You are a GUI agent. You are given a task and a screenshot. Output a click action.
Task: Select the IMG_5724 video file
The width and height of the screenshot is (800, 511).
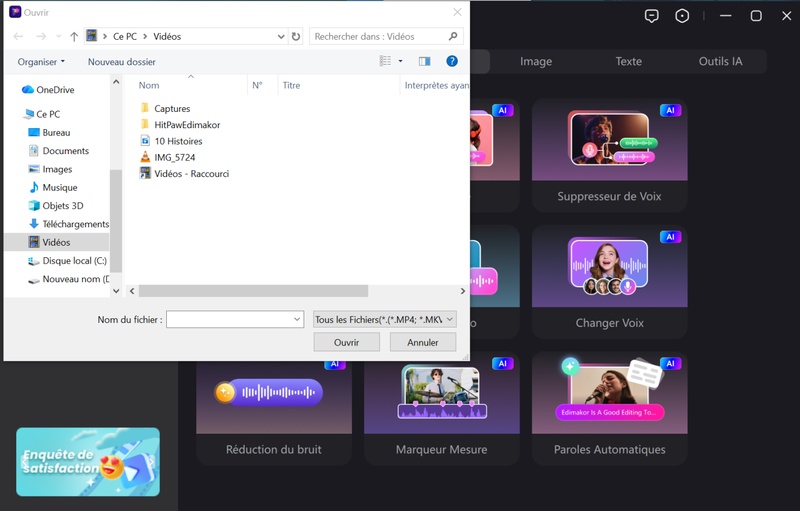tap(167, 158)
